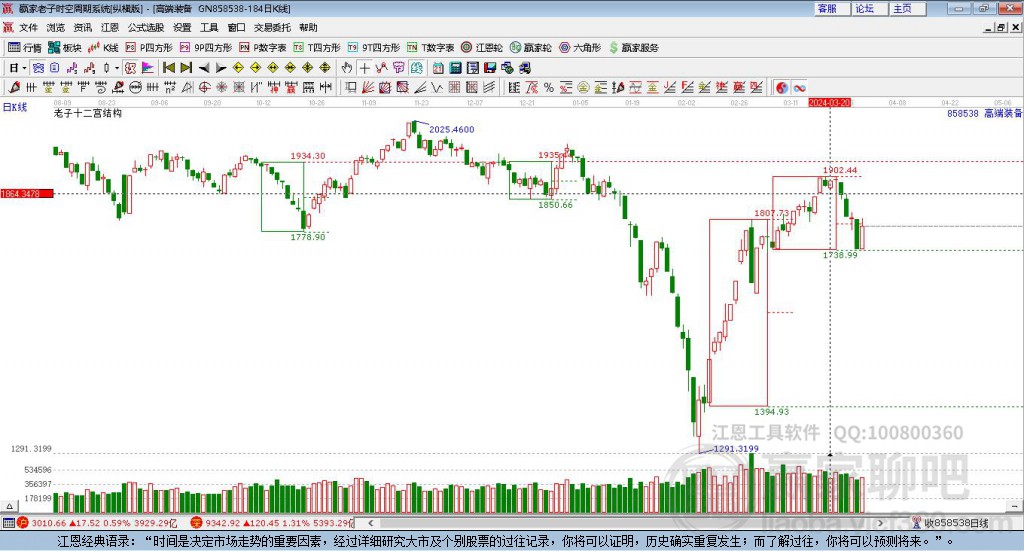
Task: Click the 日K线 label
Action: (15, 107)
